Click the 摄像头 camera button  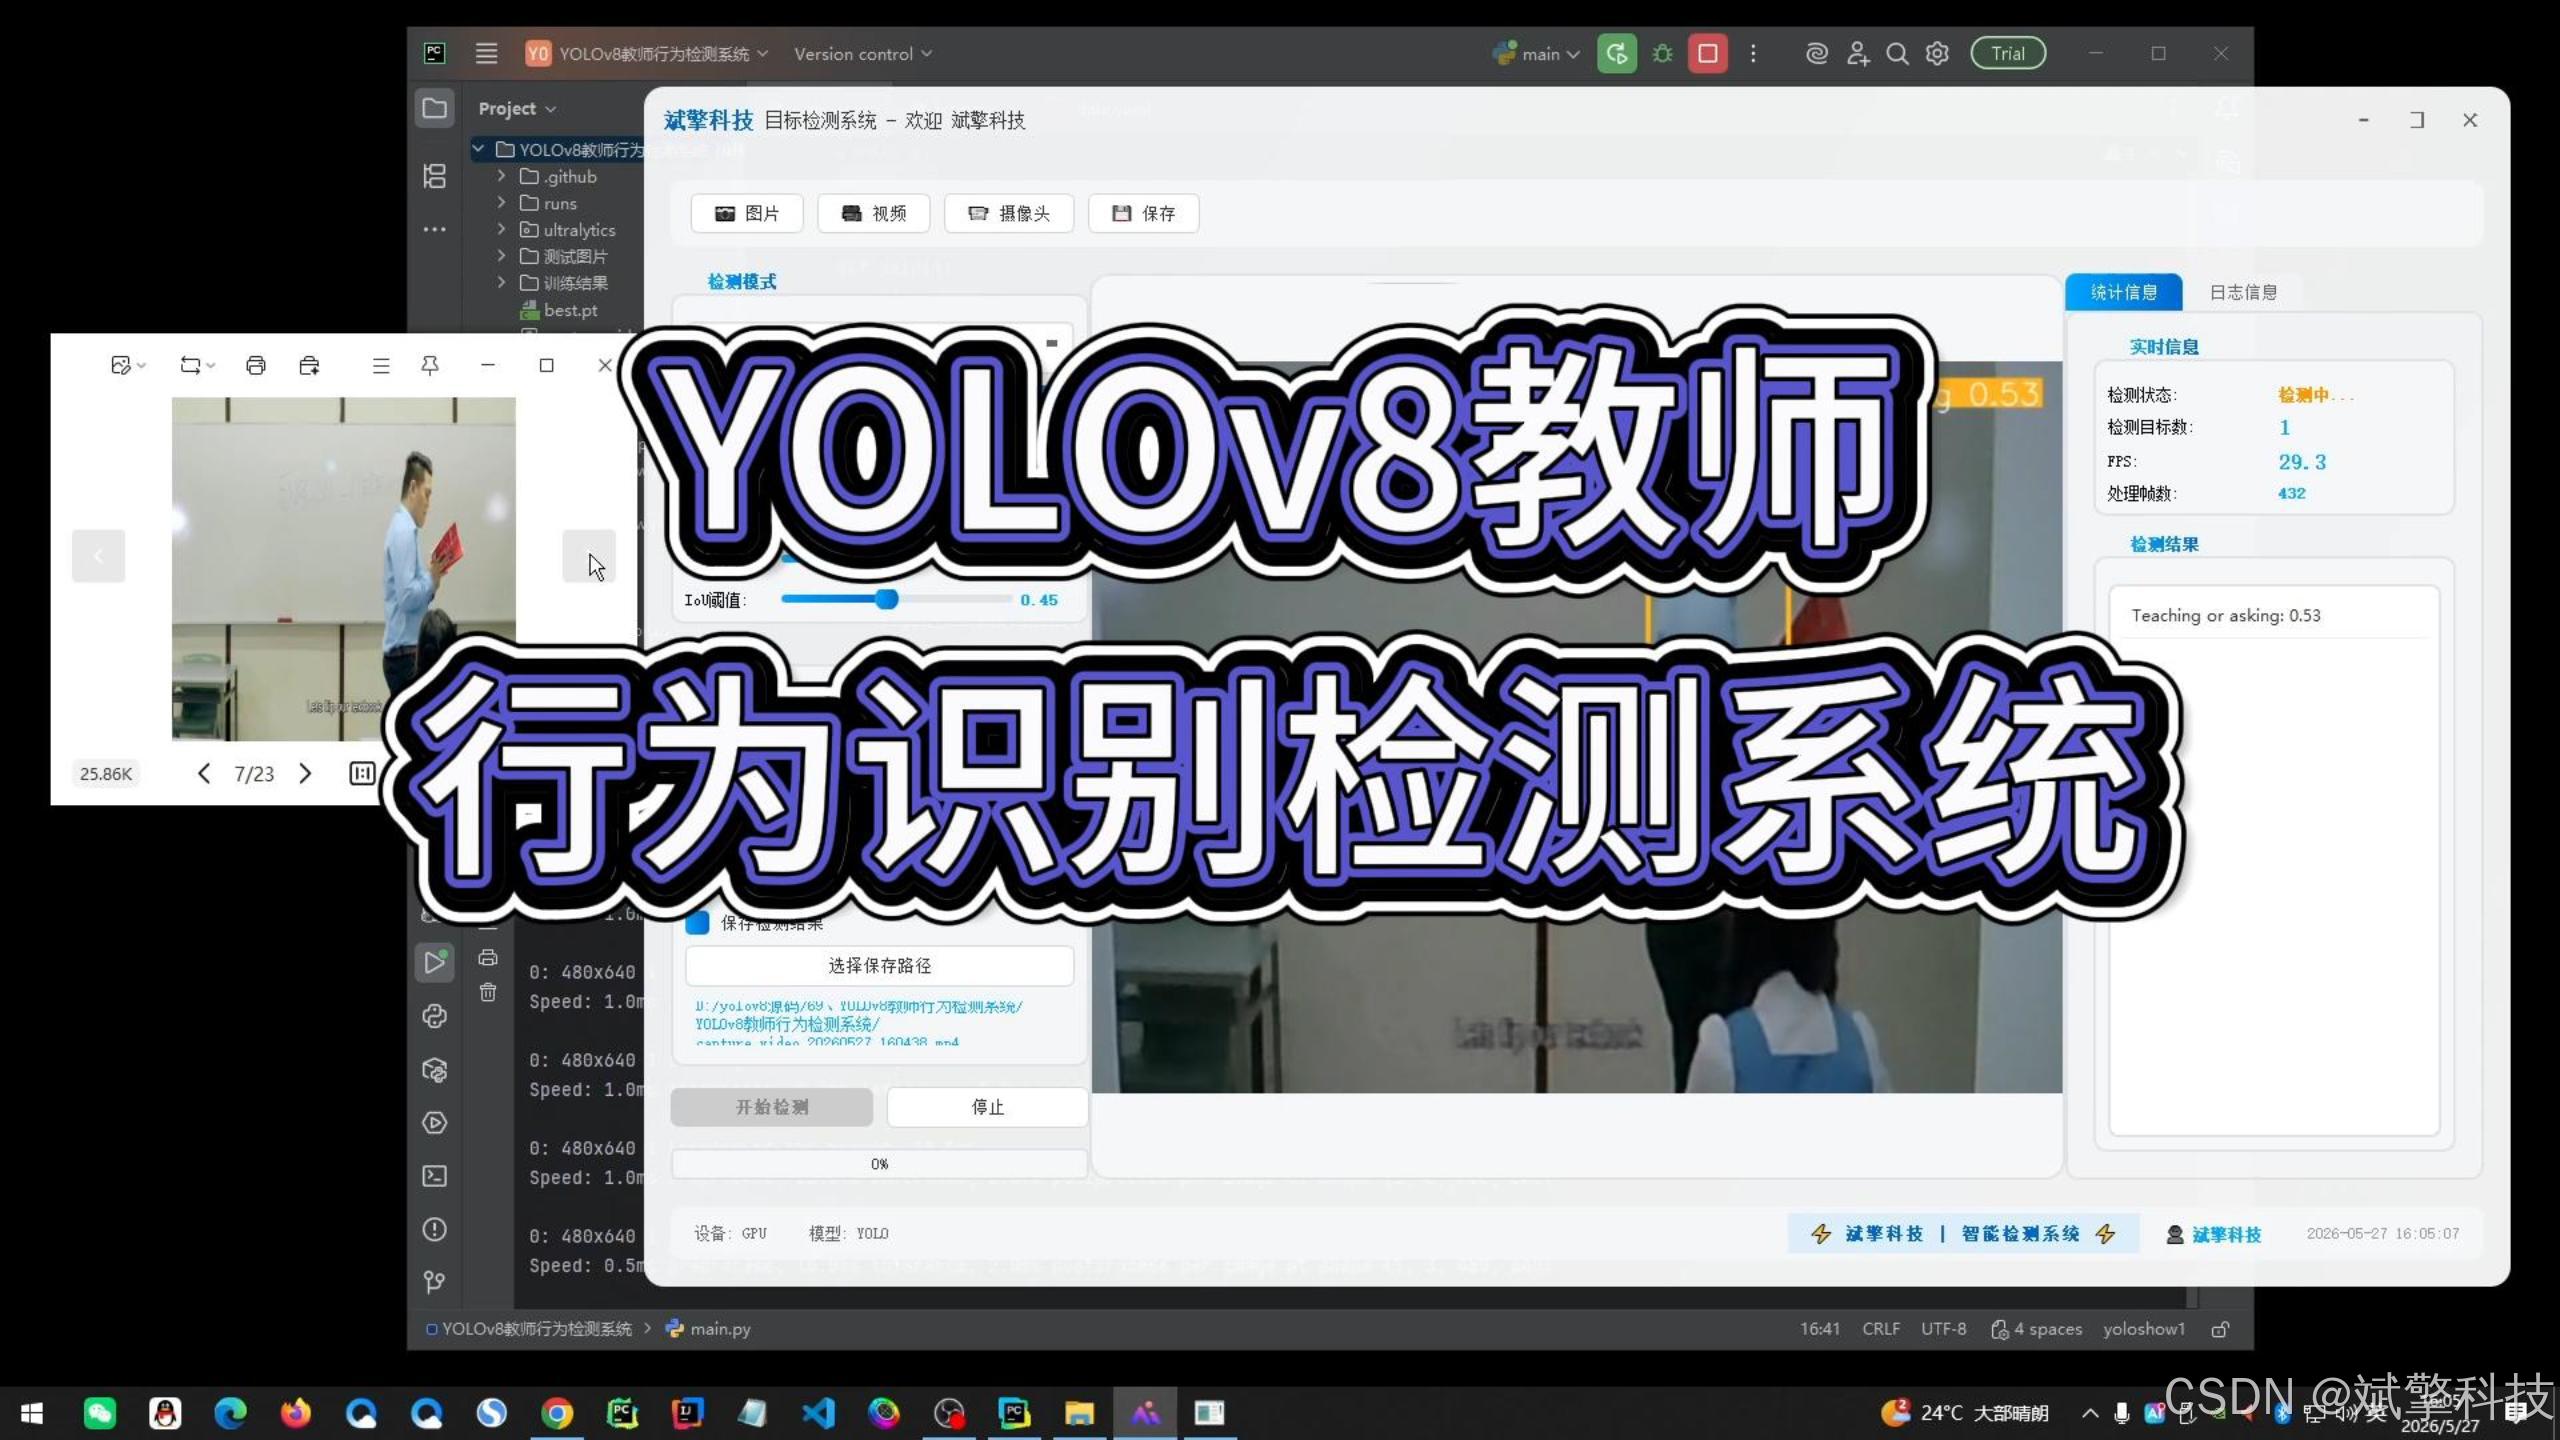1009,213
